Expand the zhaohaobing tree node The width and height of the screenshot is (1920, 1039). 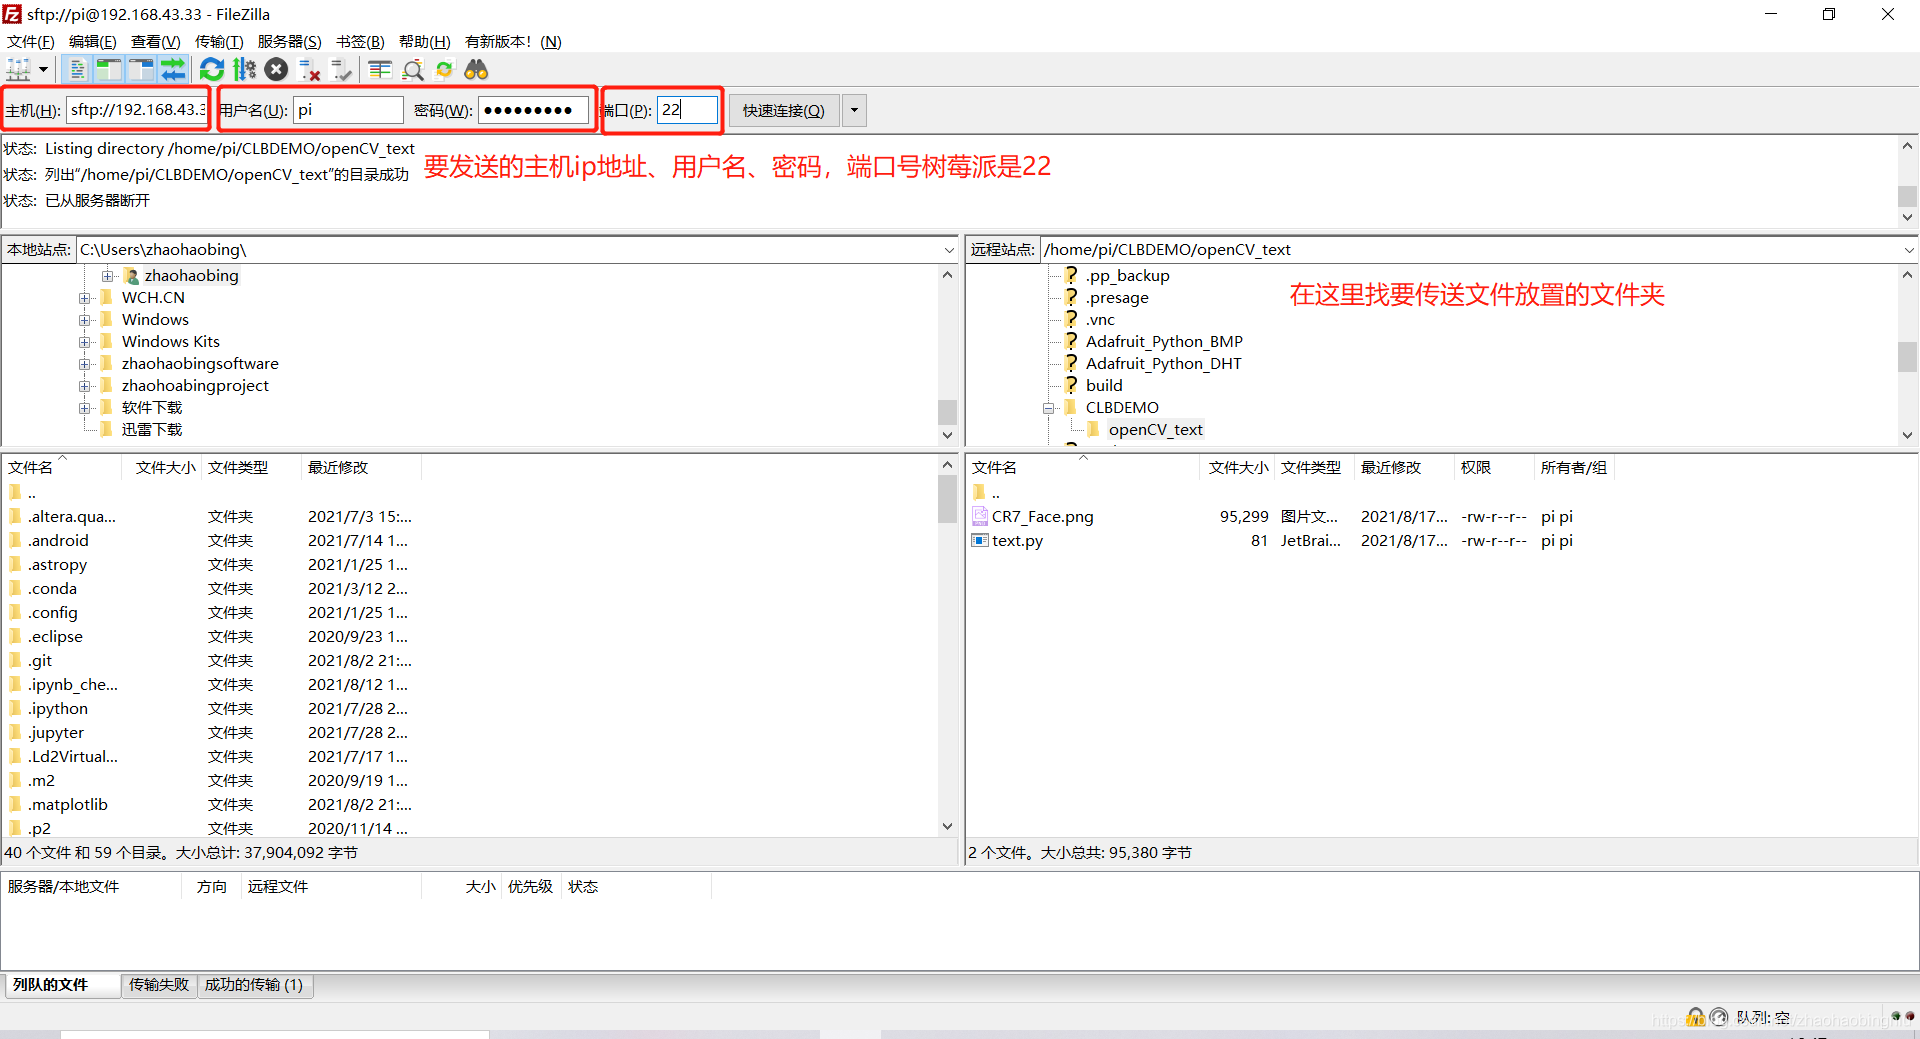pyautogui.click(x=108, y=276)
